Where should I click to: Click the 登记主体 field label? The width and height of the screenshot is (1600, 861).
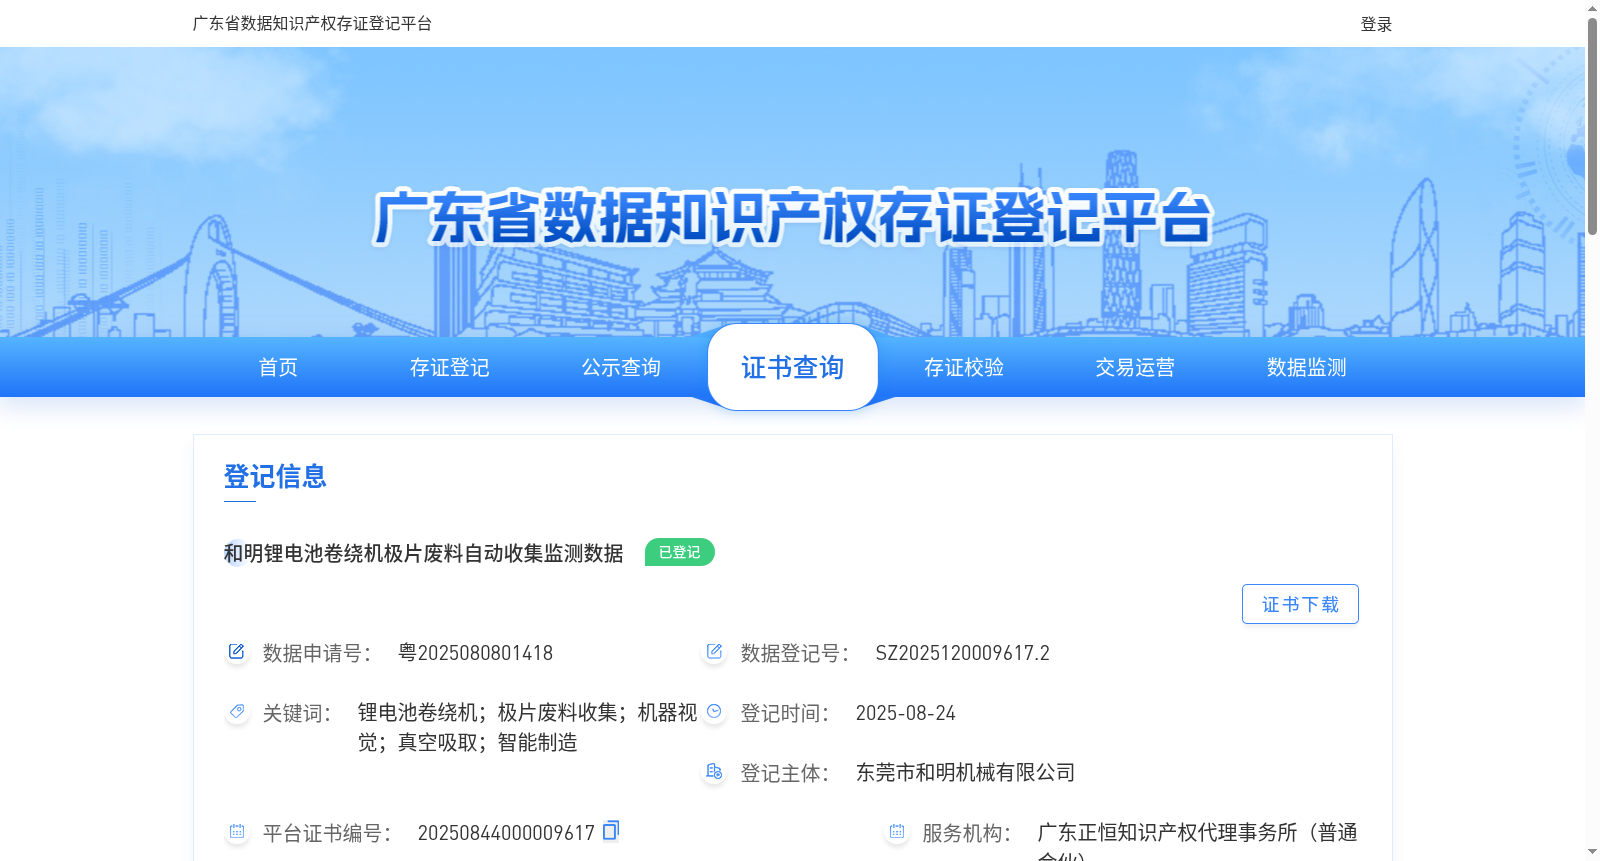[785, 773]
